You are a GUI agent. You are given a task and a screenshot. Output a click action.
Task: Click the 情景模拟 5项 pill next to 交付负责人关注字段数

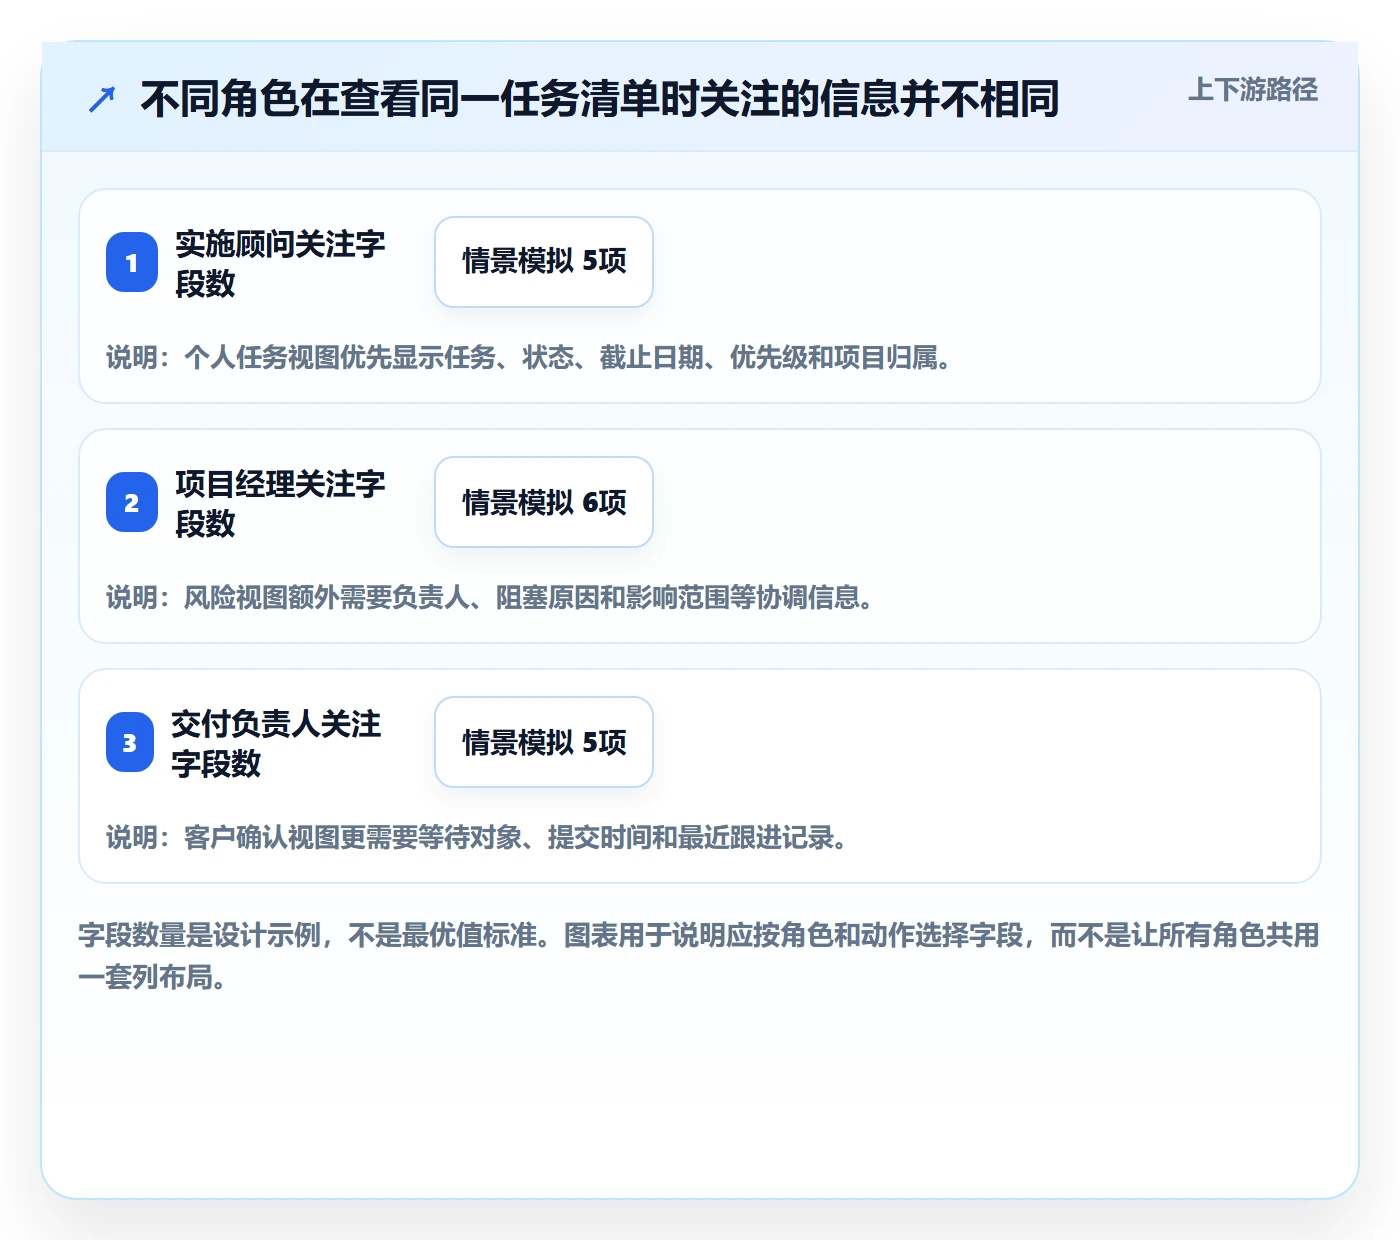click(544, 742)
